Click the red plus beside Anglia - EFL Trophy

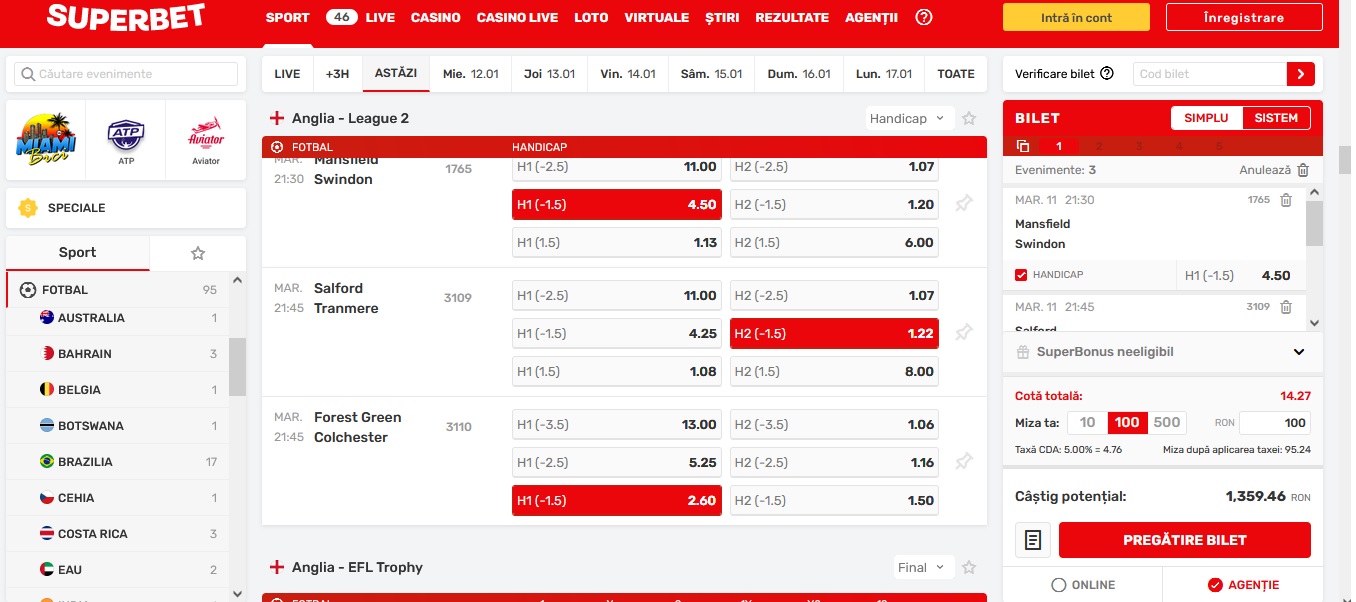point(277,567)
